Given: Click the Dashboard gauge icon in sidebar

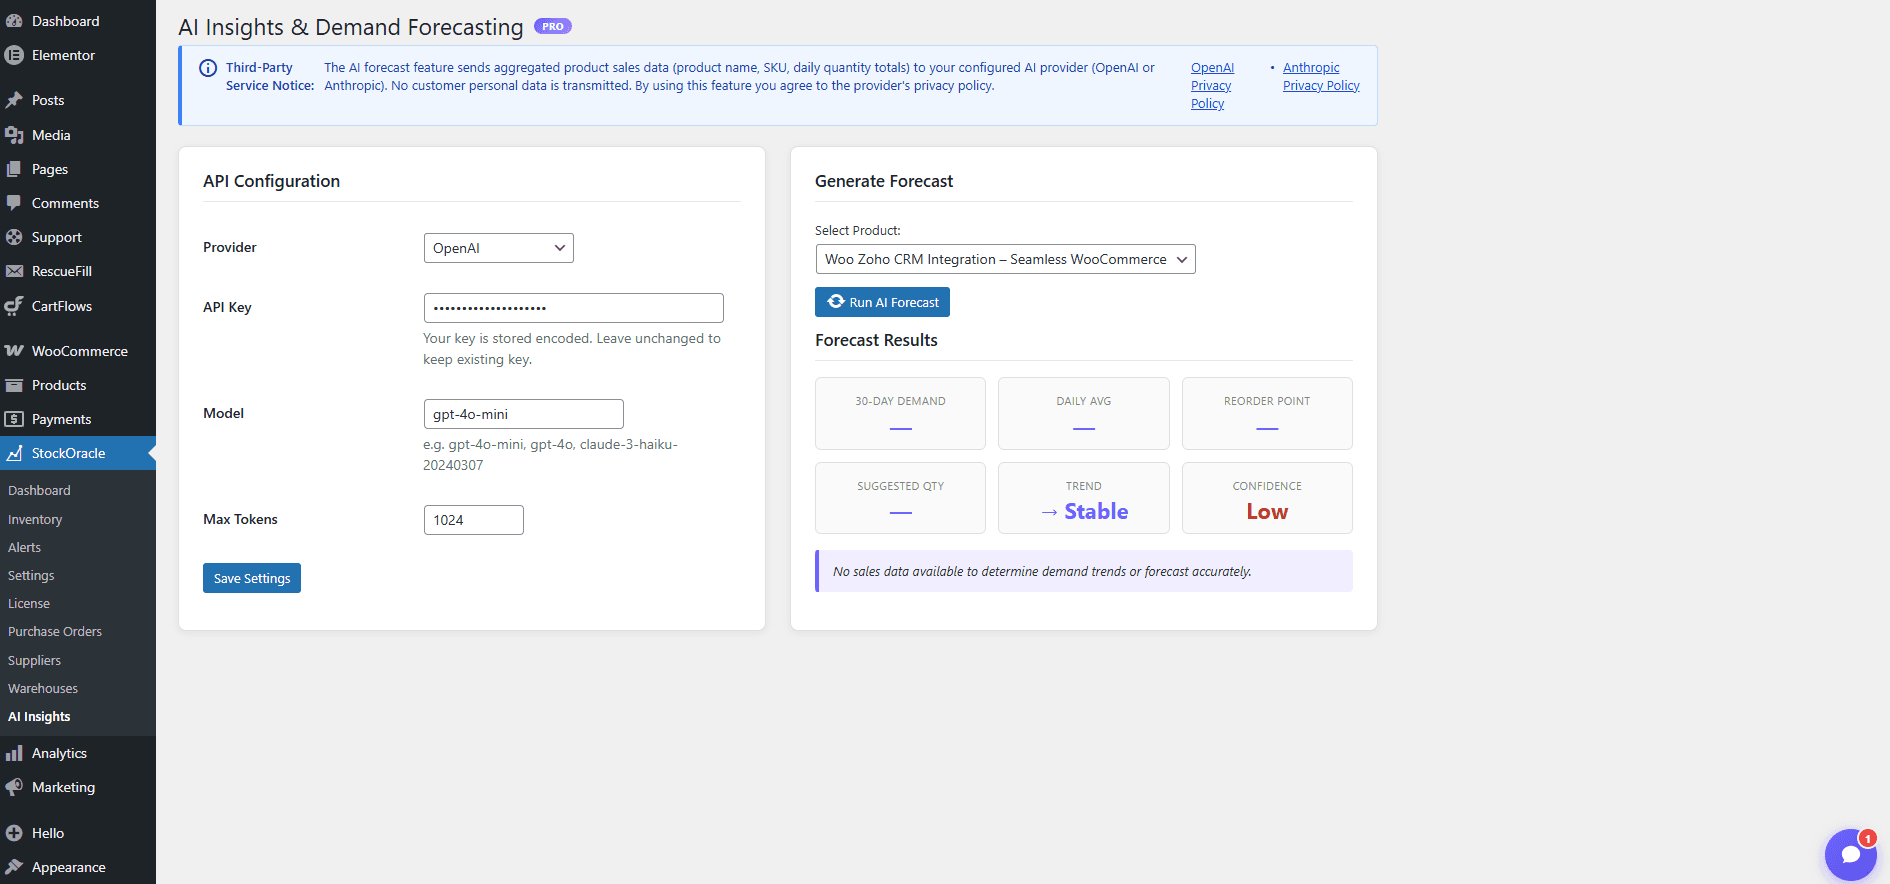Looking at the screenshot, I should [14, 21].
